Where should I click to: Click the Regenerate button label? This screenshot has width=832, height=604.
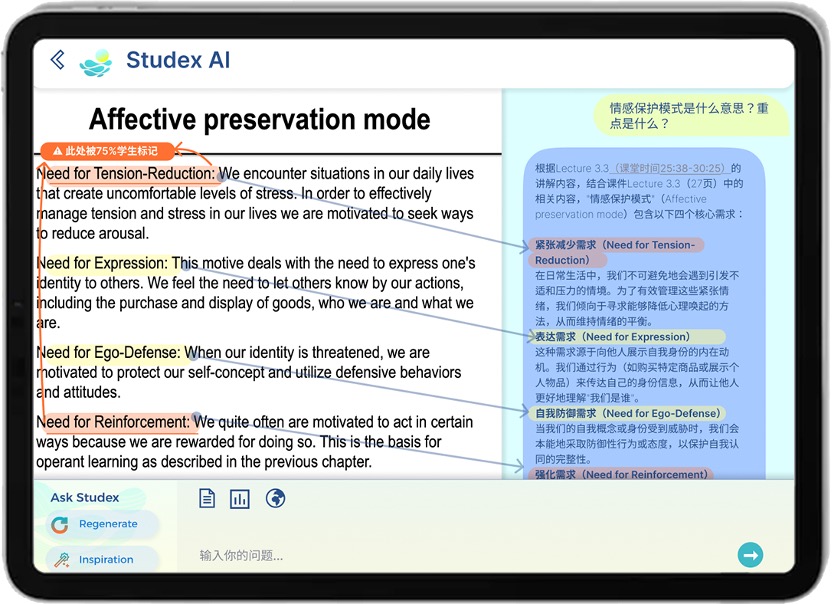[108, 524]
